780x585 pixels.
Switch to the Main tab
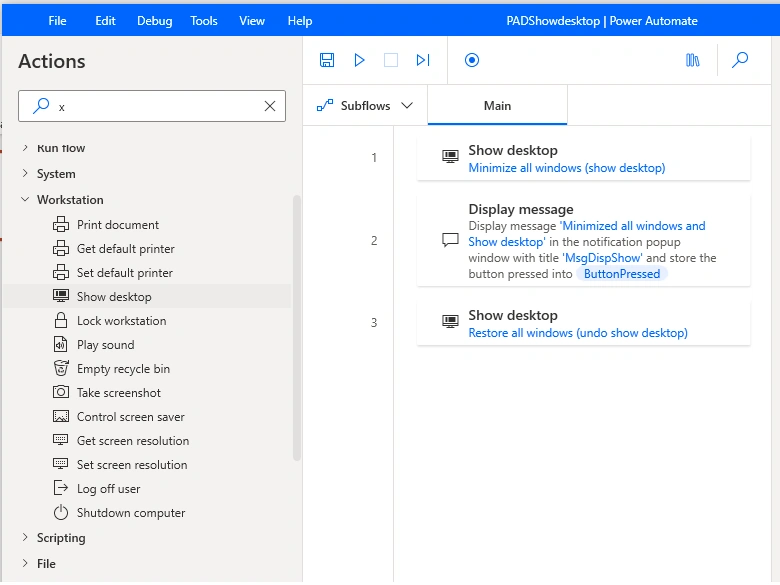(497, 105)
